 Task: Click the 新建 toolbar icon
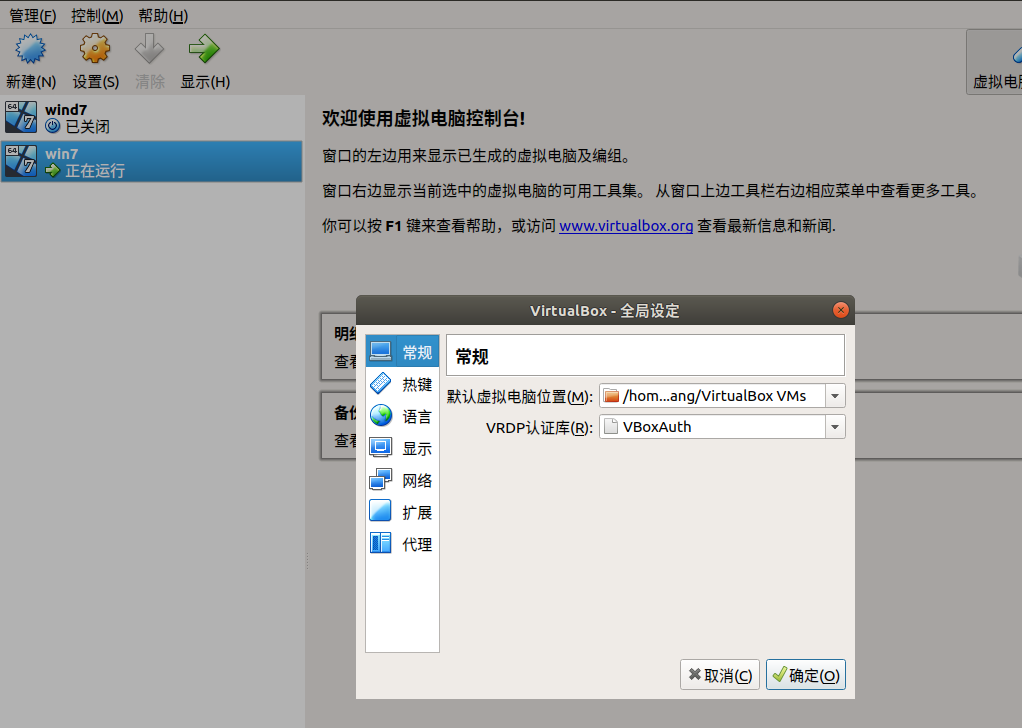point(30,58)
